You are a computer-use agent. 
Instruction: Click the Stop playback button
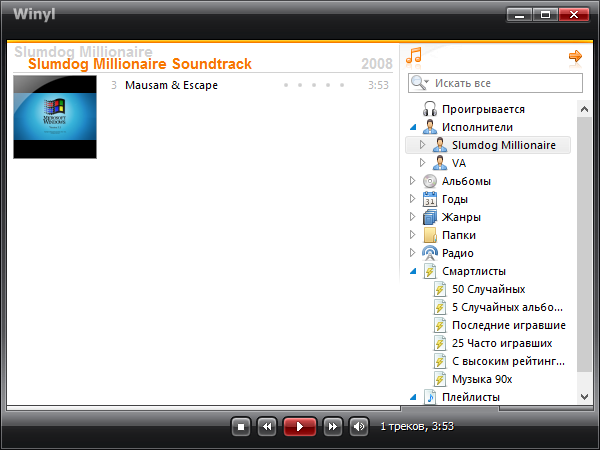tap(241, 426)
